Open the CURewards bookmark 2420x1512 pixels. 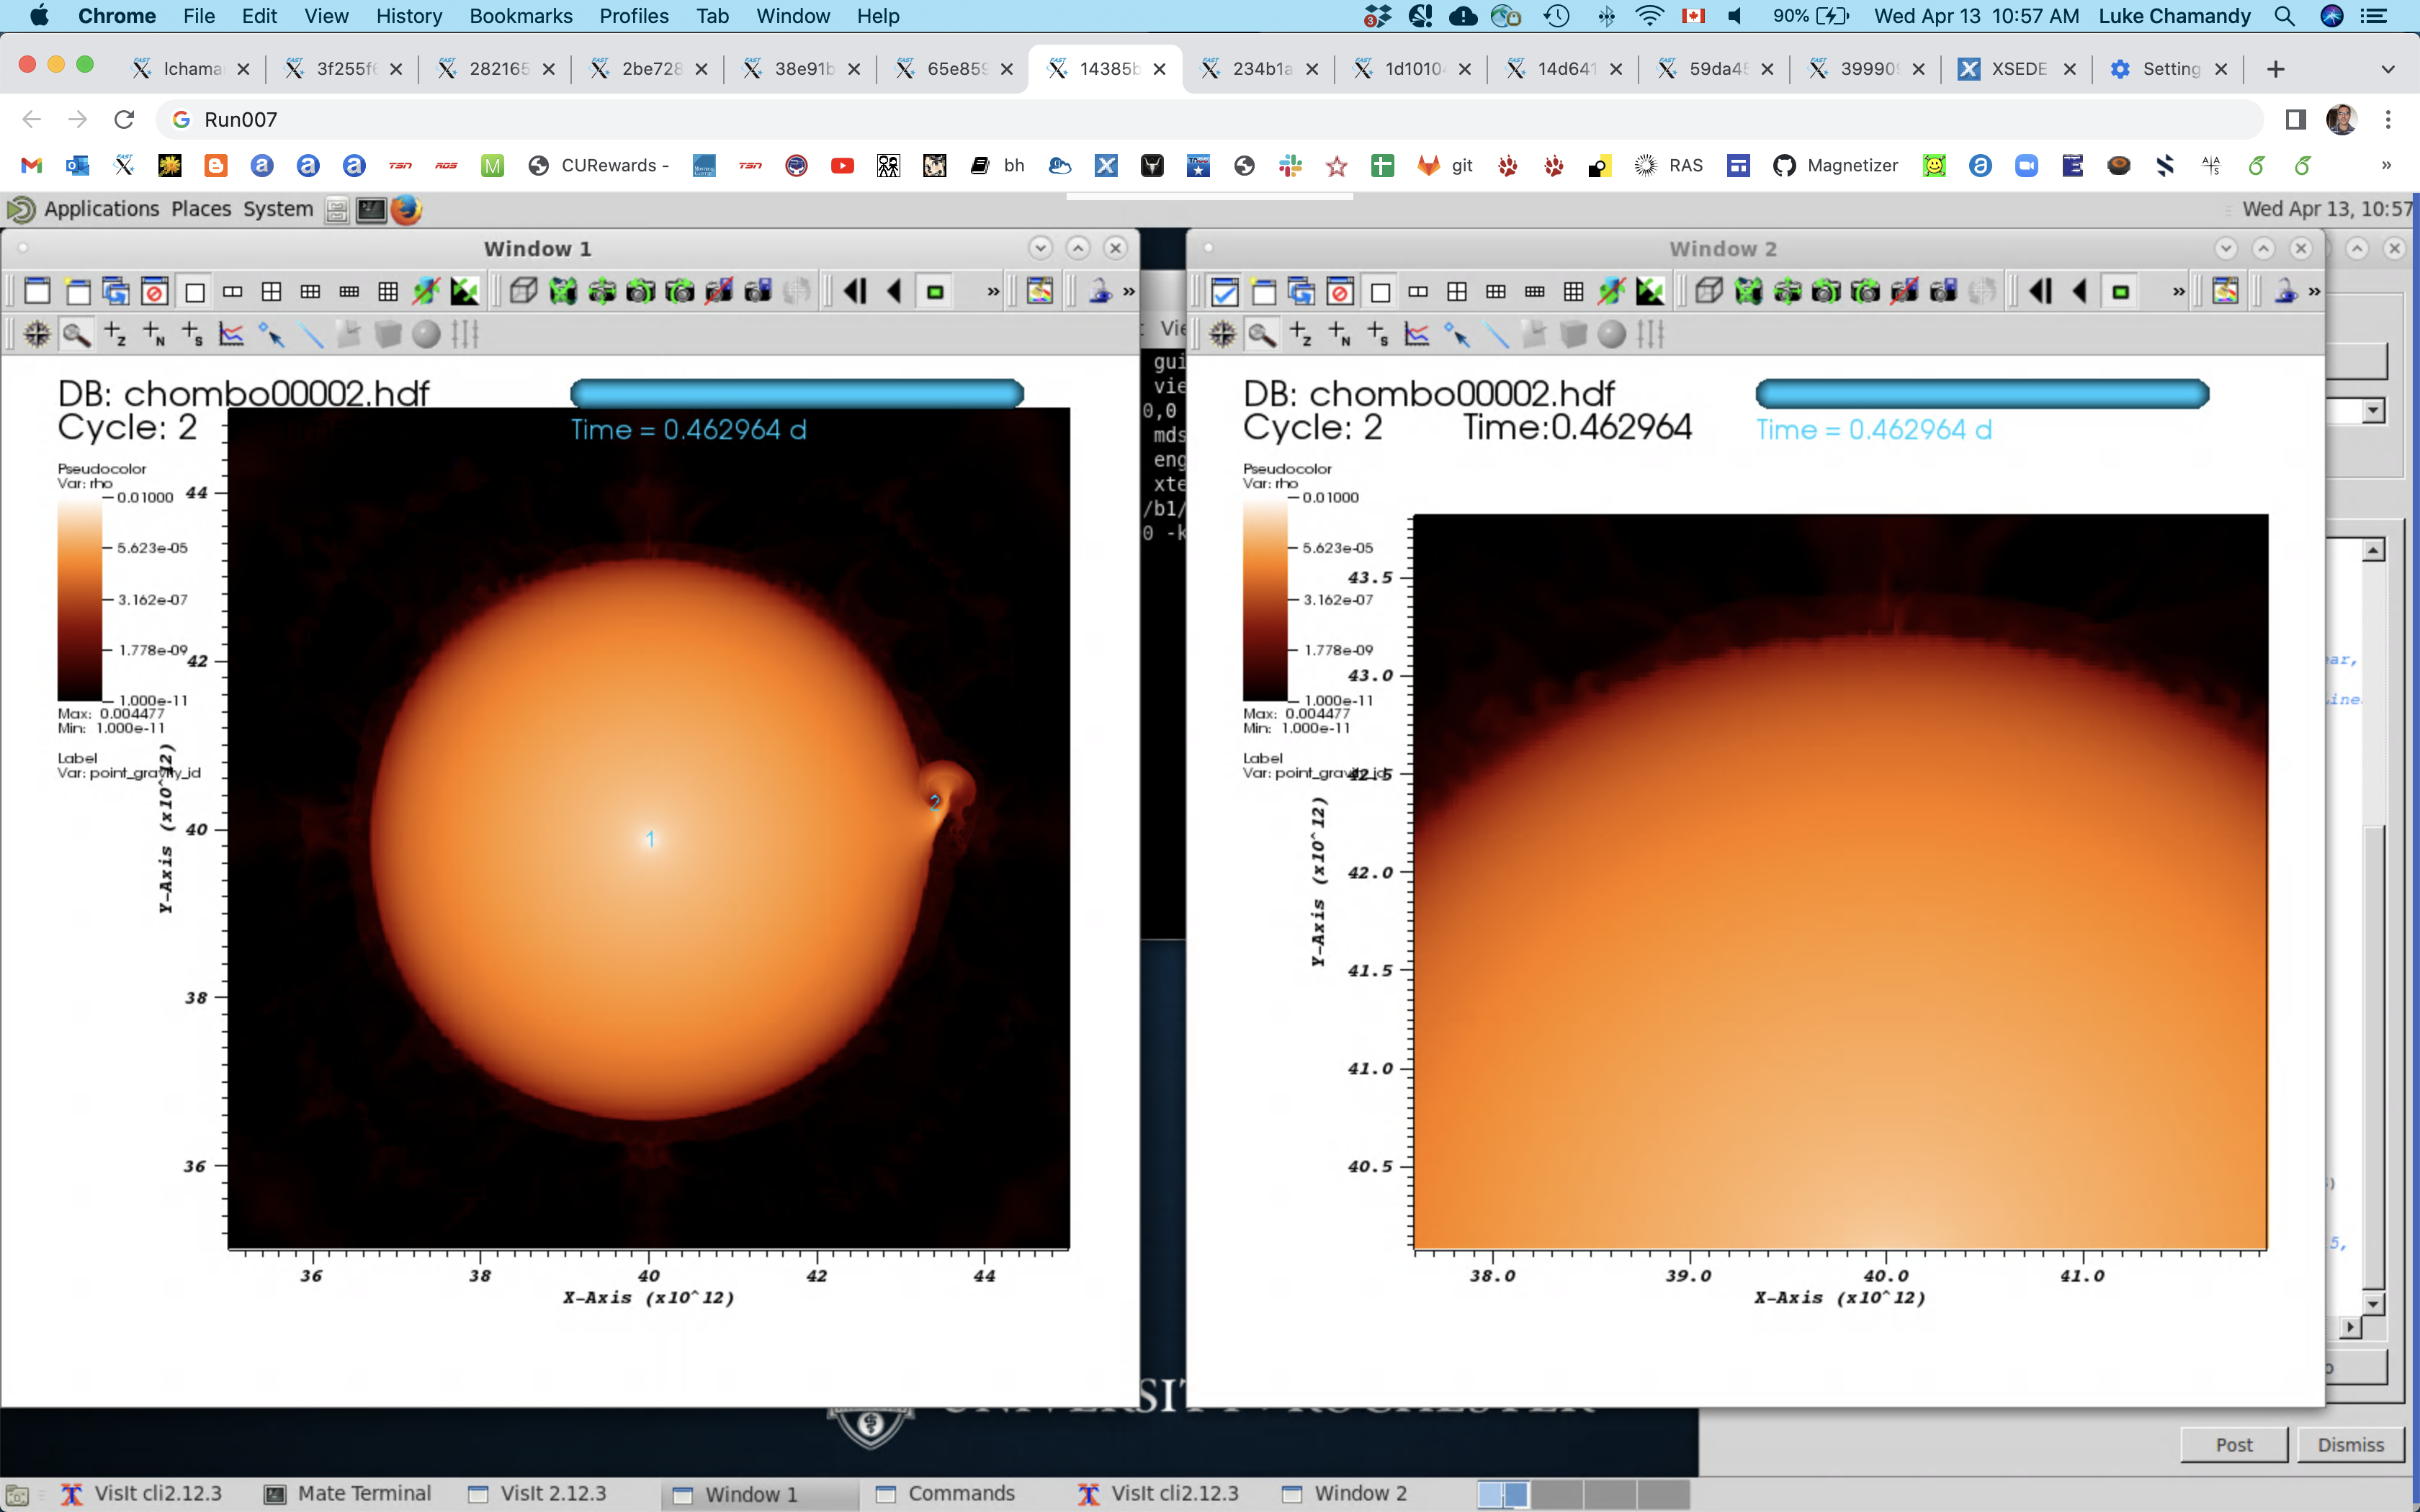coord(600,166)
